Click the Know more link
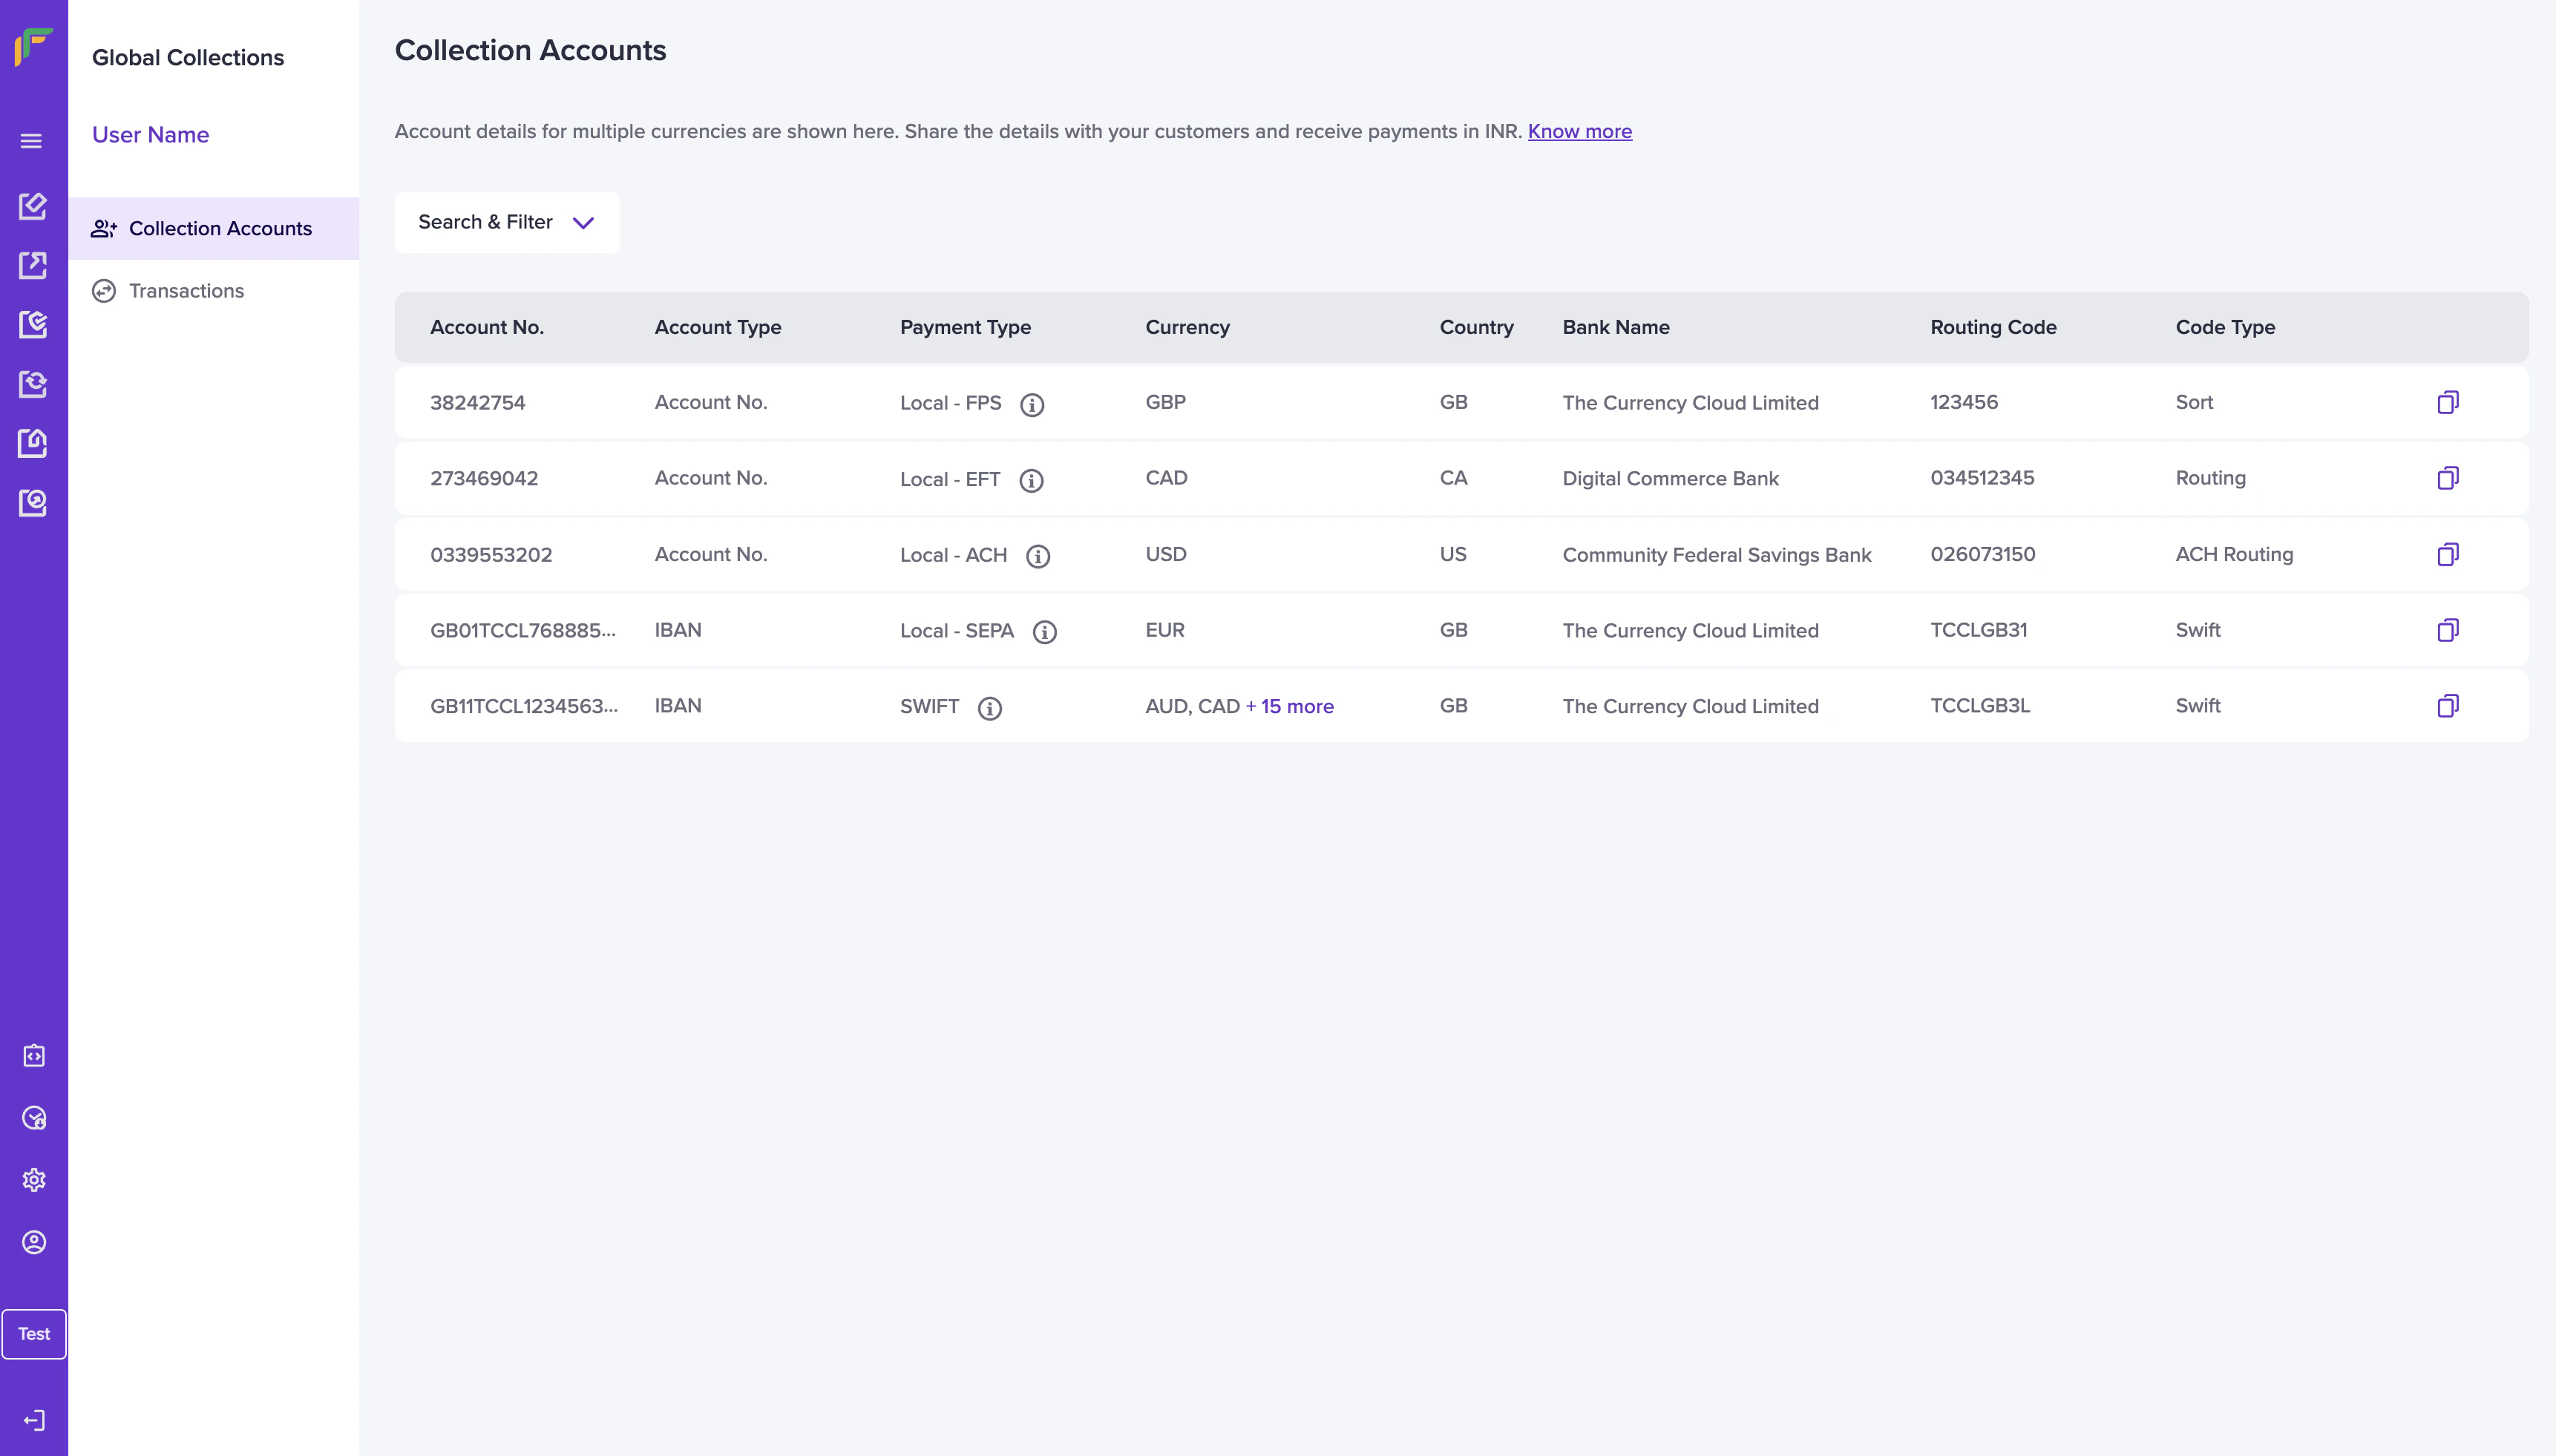The height and width of the screenshot is (1456, 2556). coord(1579,131)
